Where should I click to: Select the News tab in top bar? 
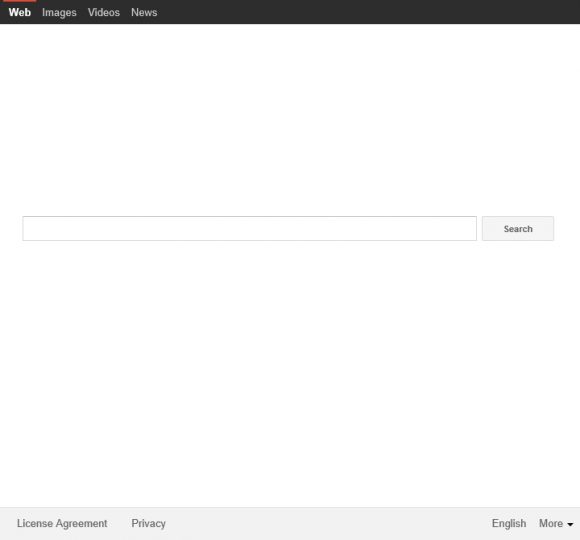144,13
